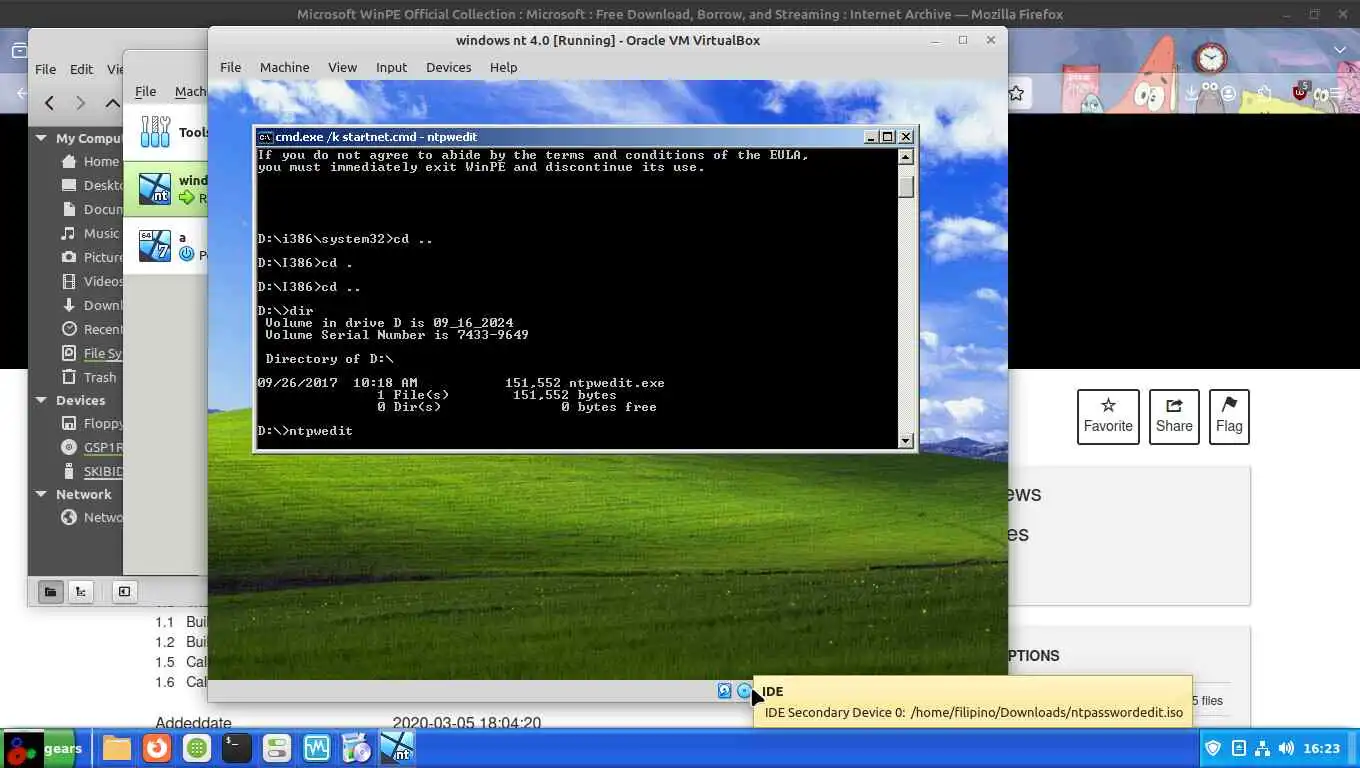Open SKIBID USB drive in sidebar
The width and height of the screenshot is (1360, 768).
[x=91, y=471]
